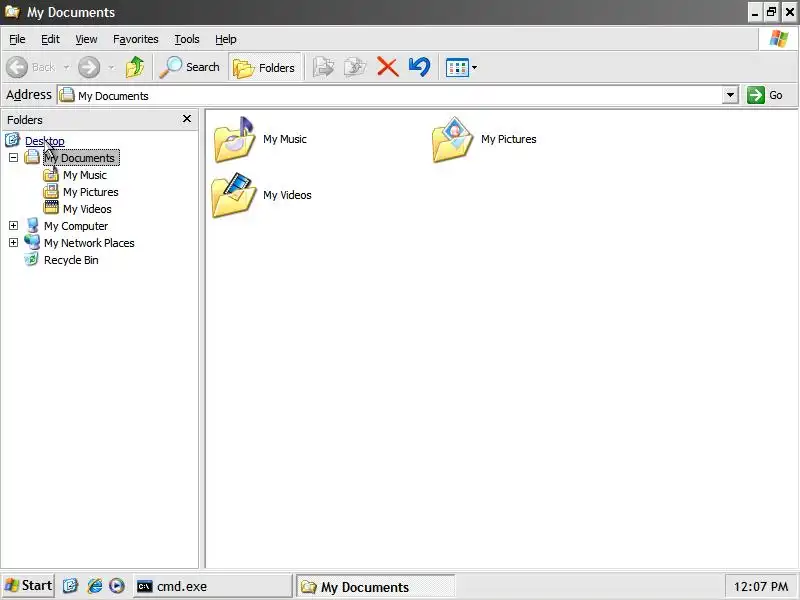This screenshot has height=600, width=800.
Task: Select the large My Pictures folder icon
Action: (x=453, y=139)
